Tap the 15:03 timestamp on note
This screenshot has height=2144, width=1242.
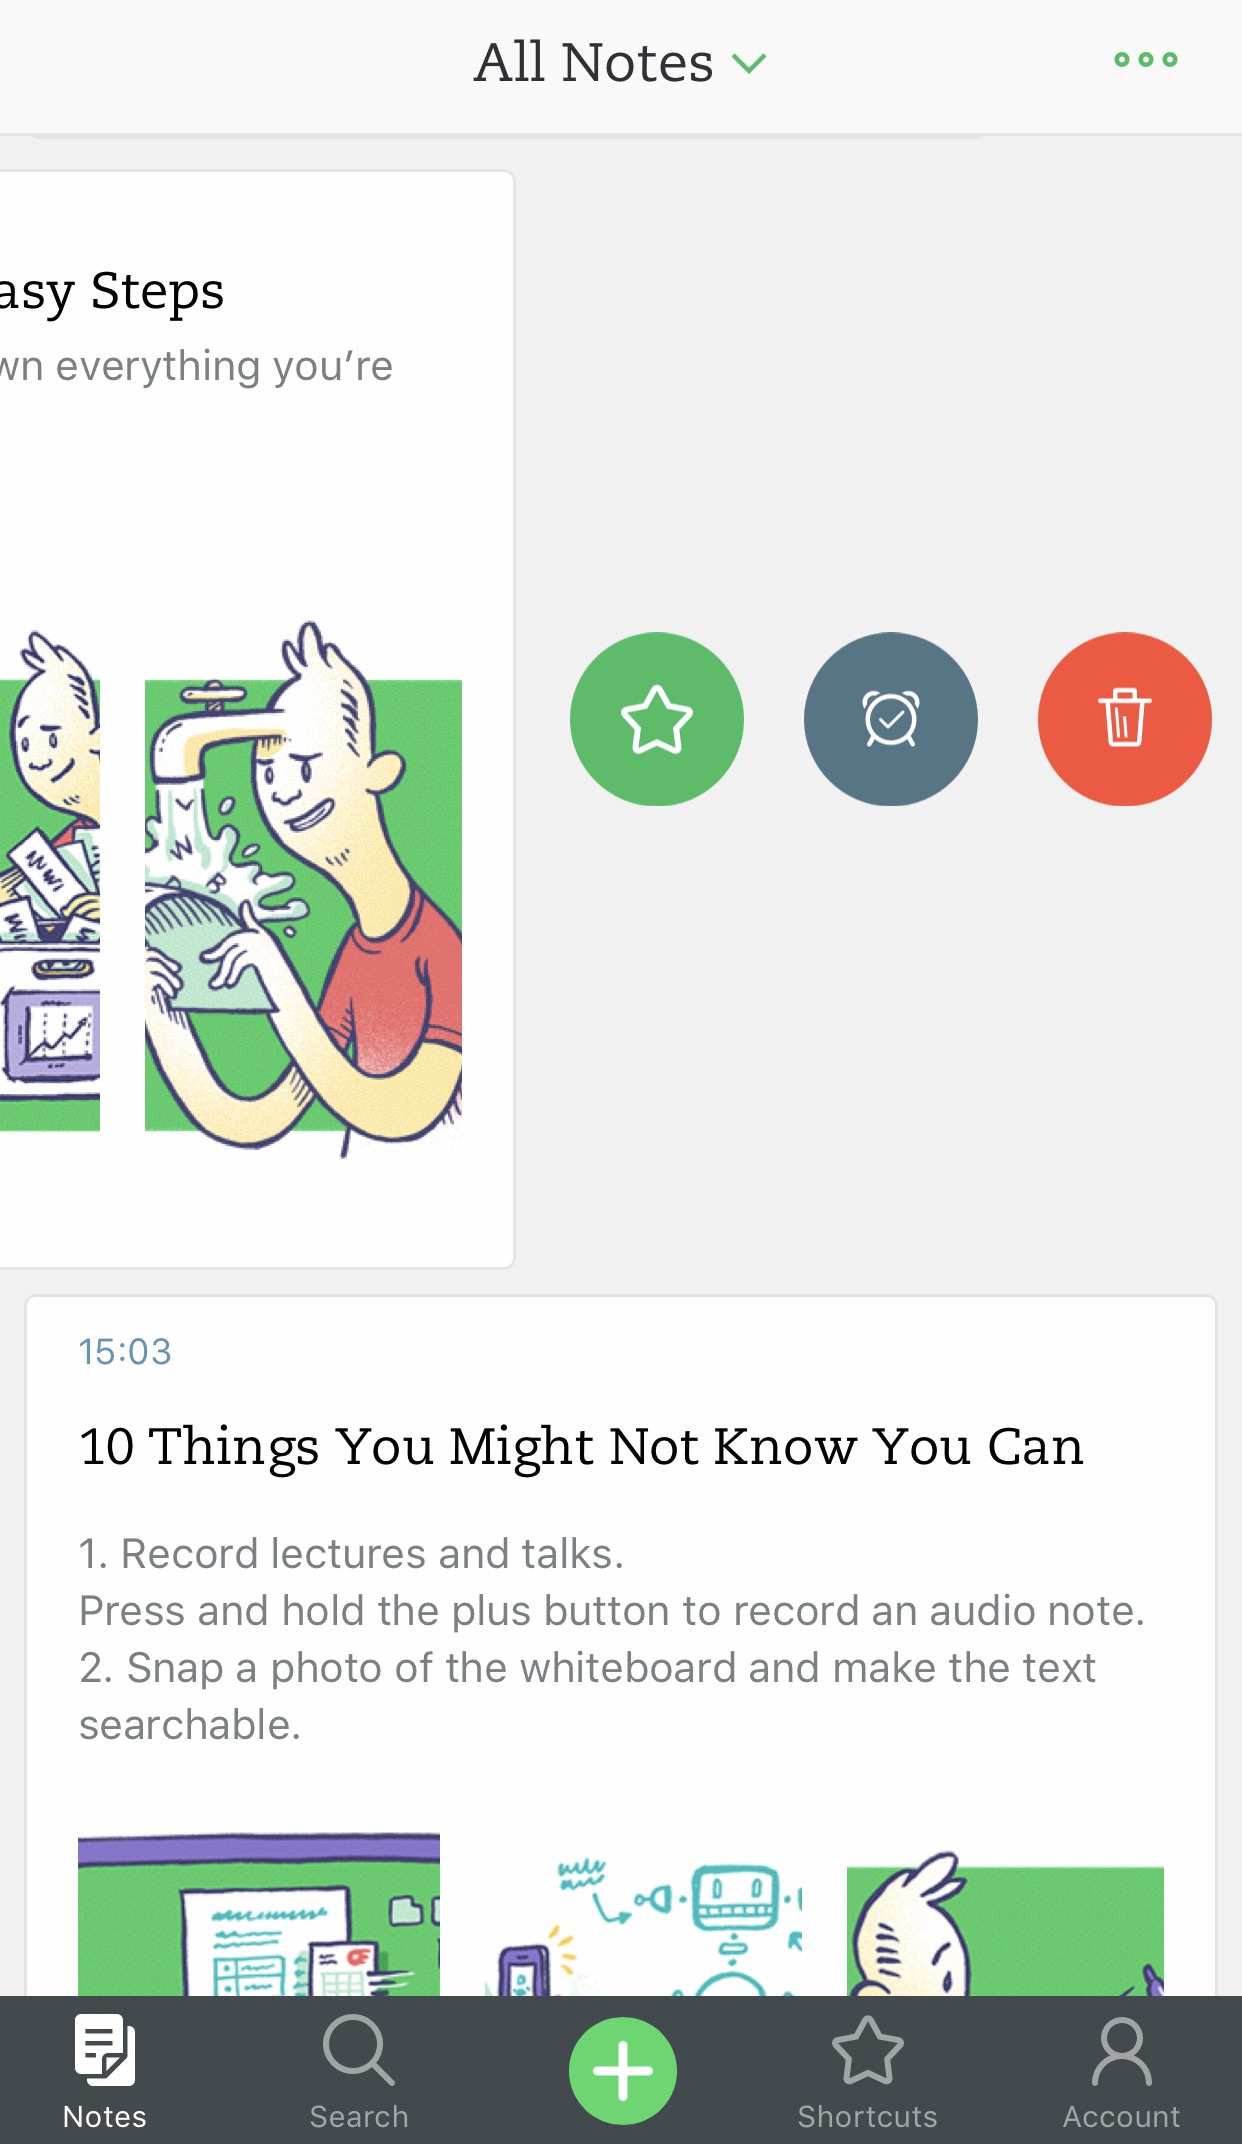pos(125,1352)
